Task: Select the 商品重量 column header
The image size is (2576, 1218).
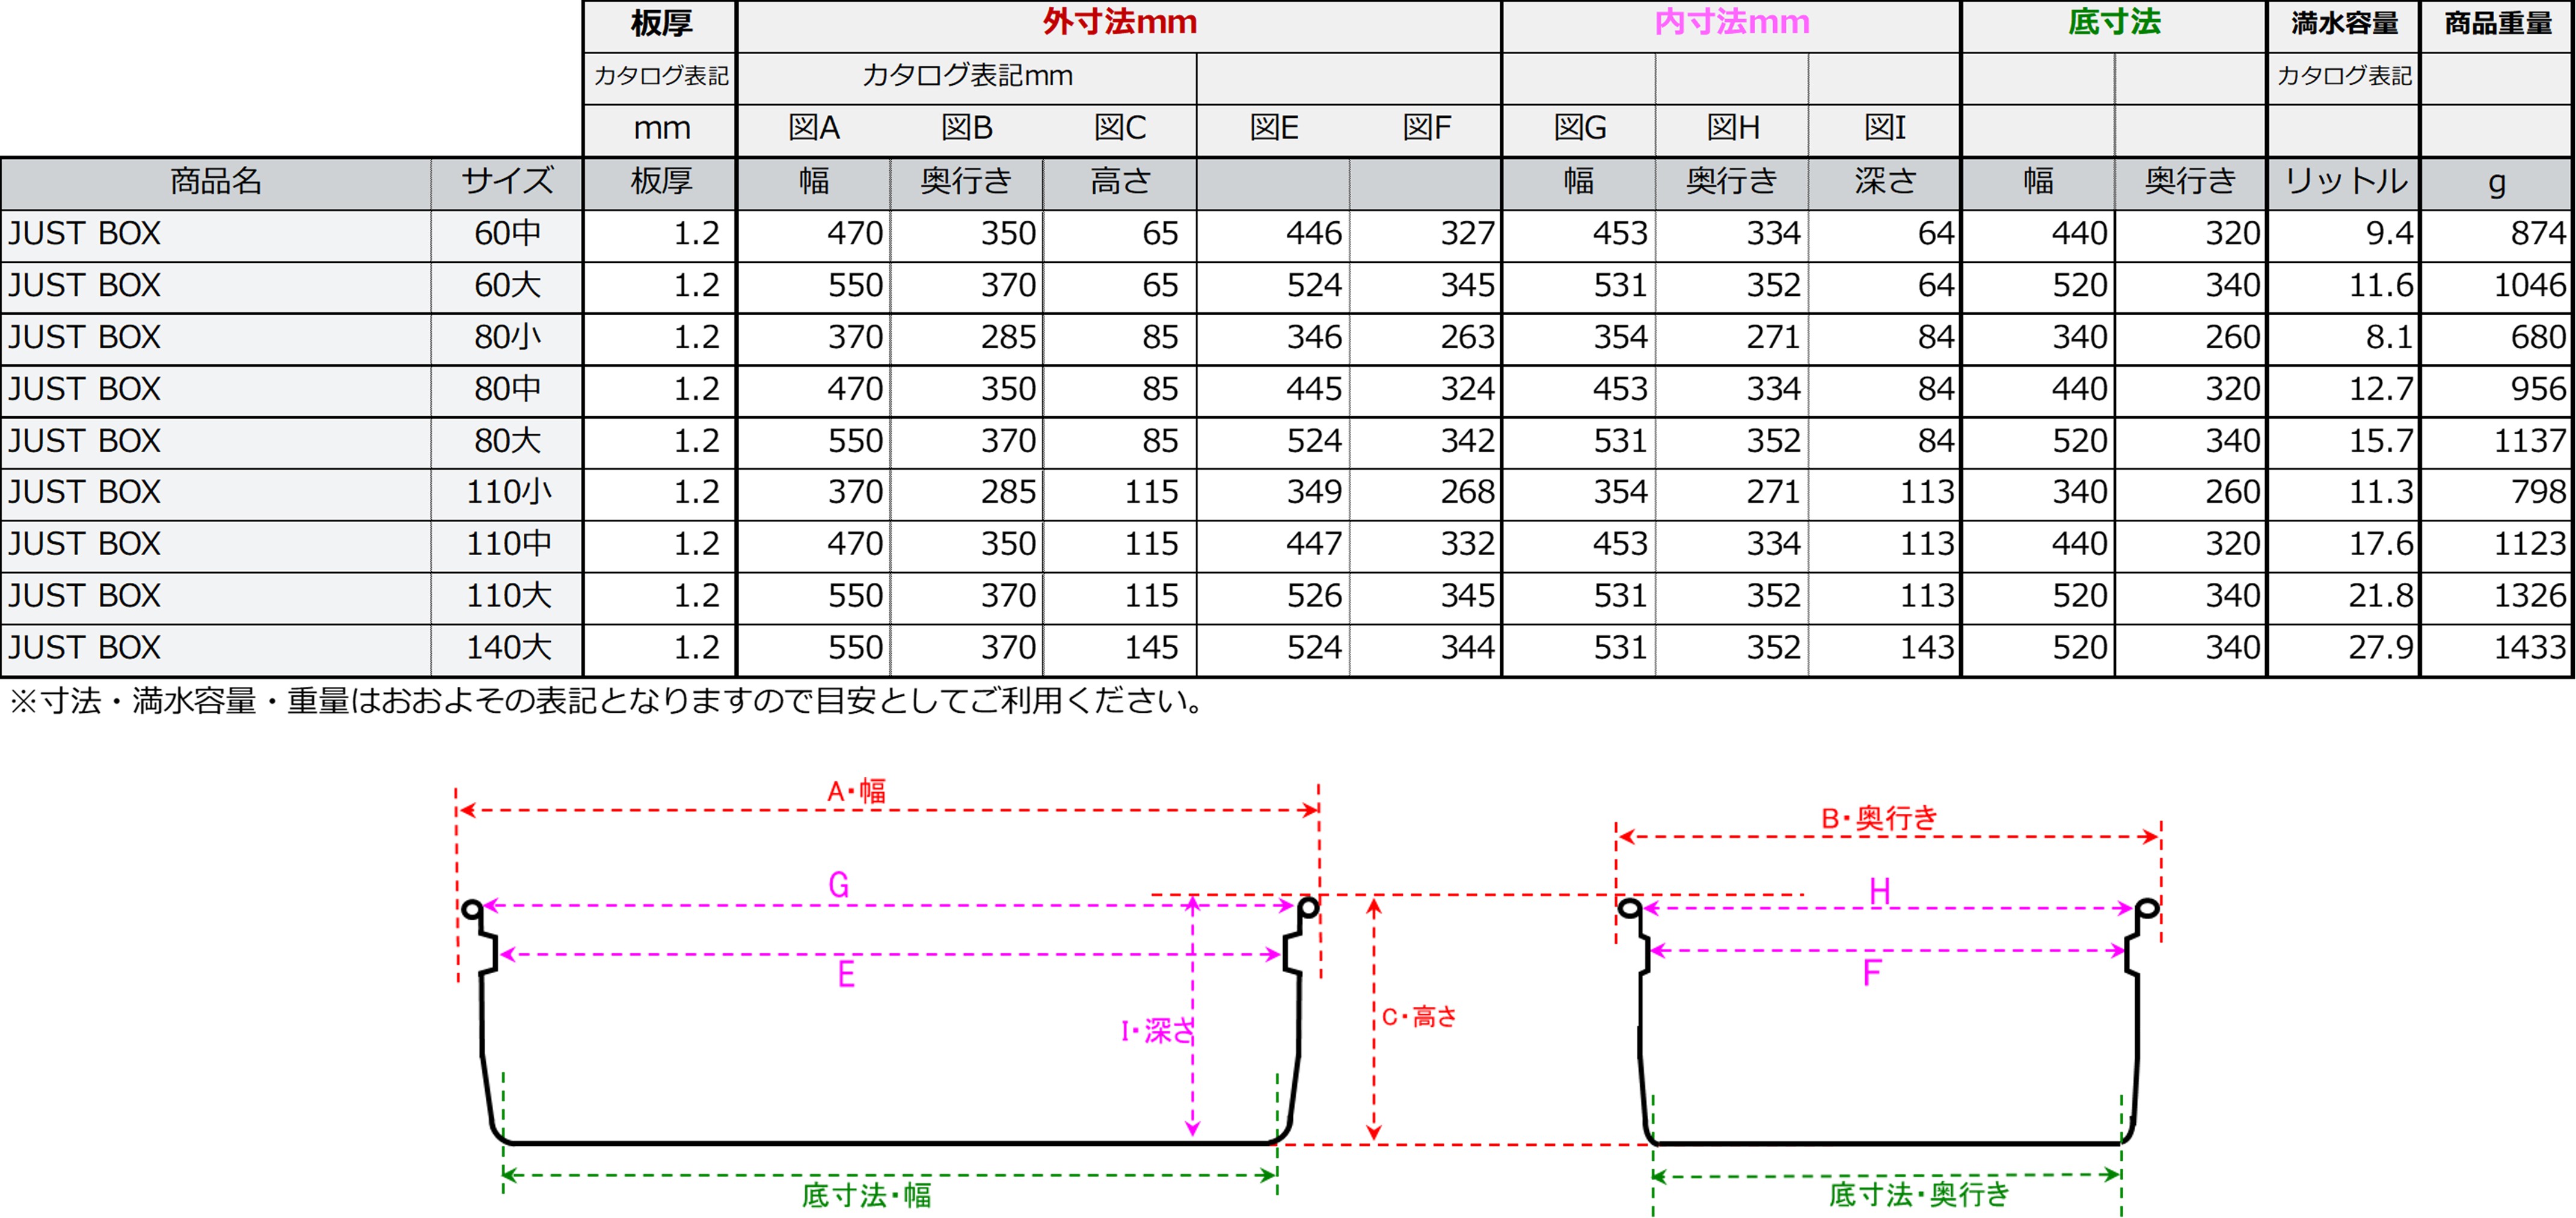Action: click(x=2497, y=23)
